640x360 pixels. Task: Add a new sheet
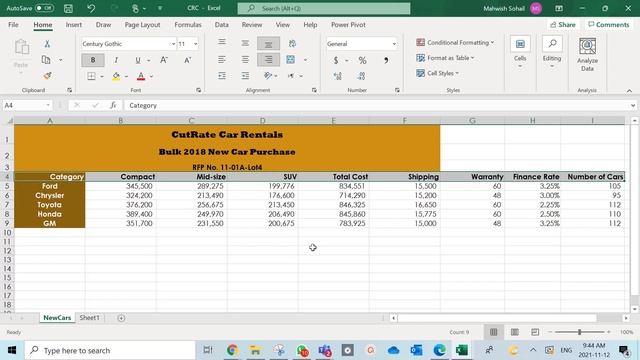coord(121,318)
